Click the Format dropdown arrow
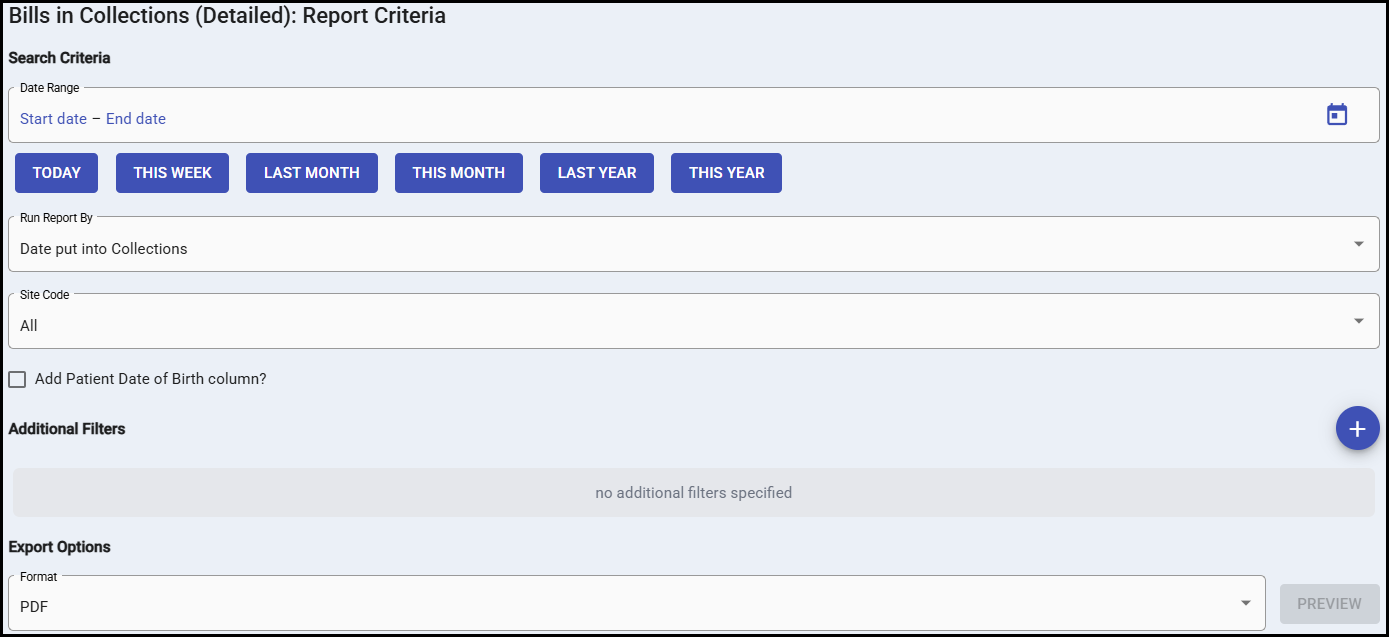This screenshot has width=1389, height=637. click(1245, 603)
